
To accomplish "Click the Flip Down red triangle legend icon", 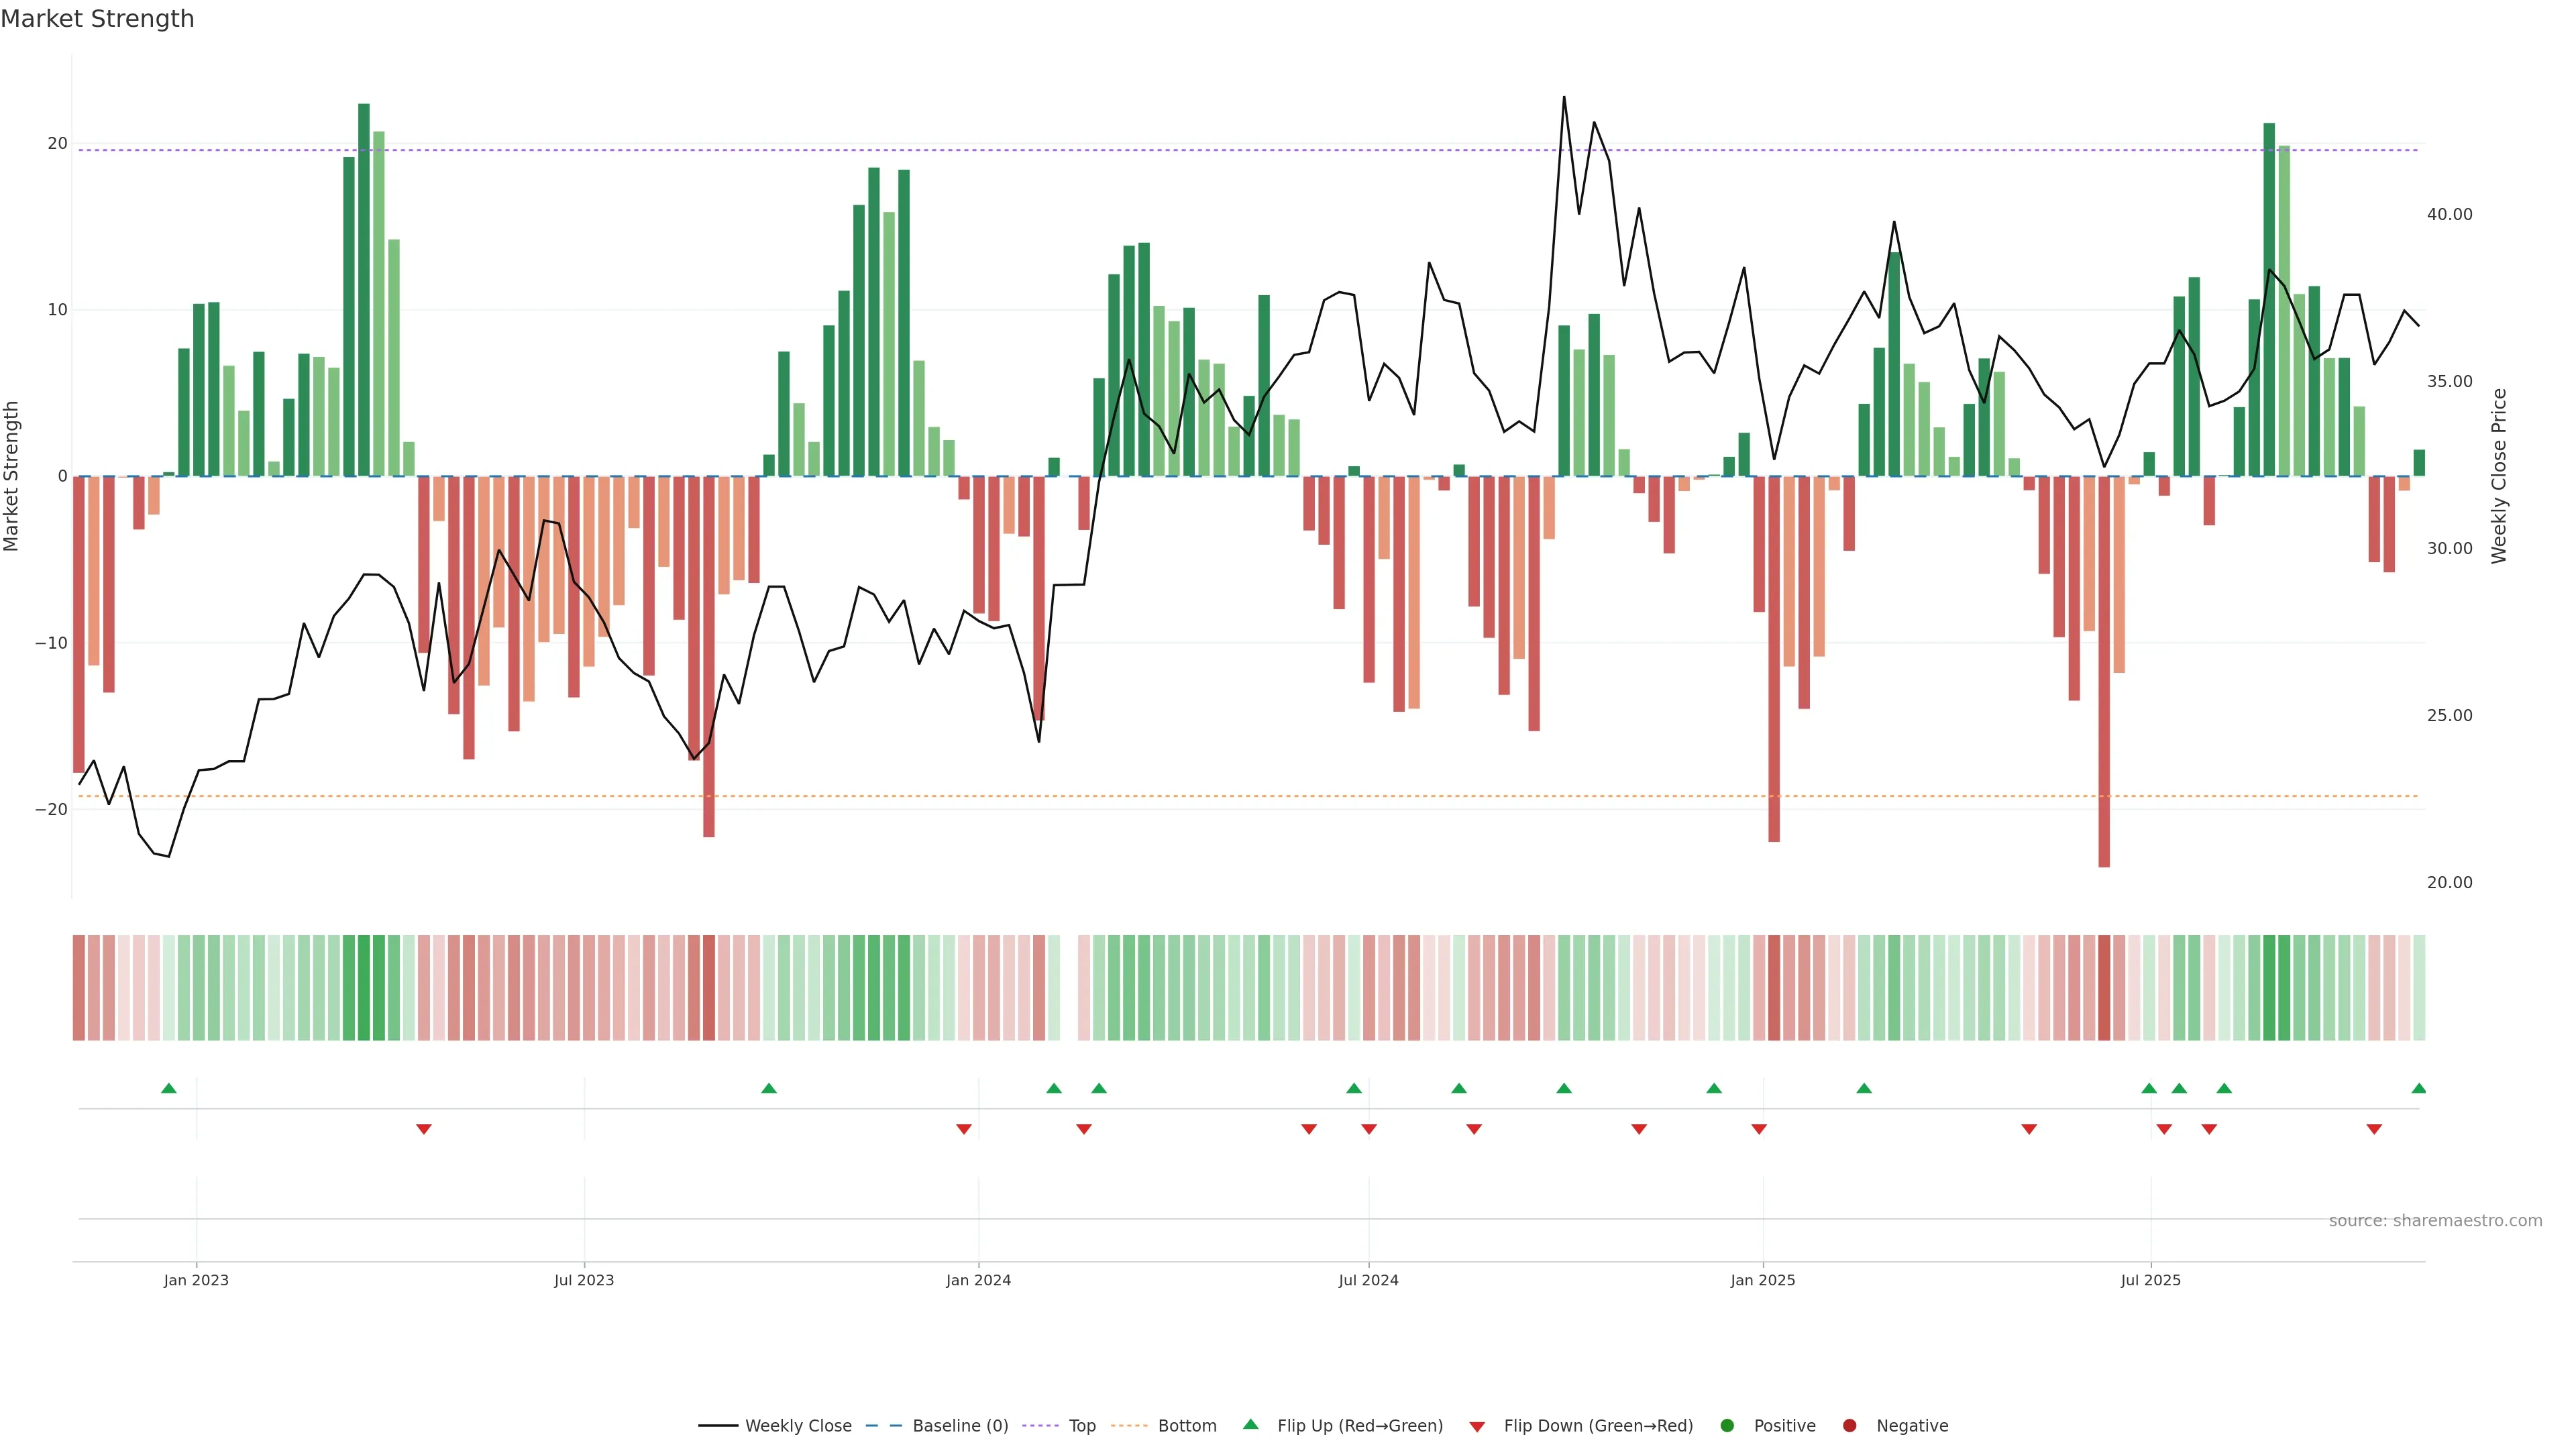I will pyautogui.click(x=1477, y=1427).
